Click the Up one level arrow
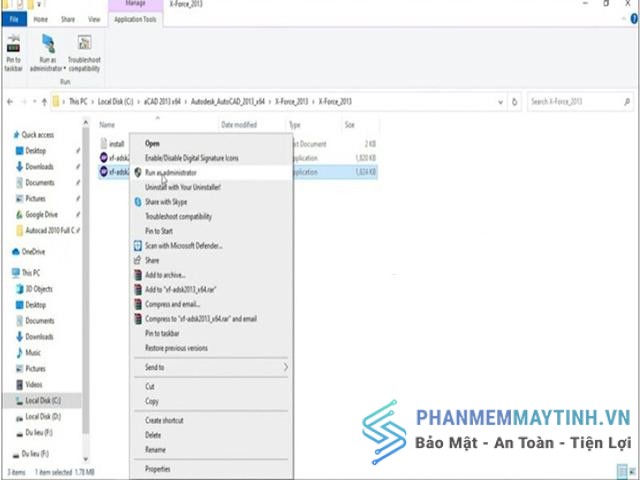This screenshot has height=480, width=640. 44,102
